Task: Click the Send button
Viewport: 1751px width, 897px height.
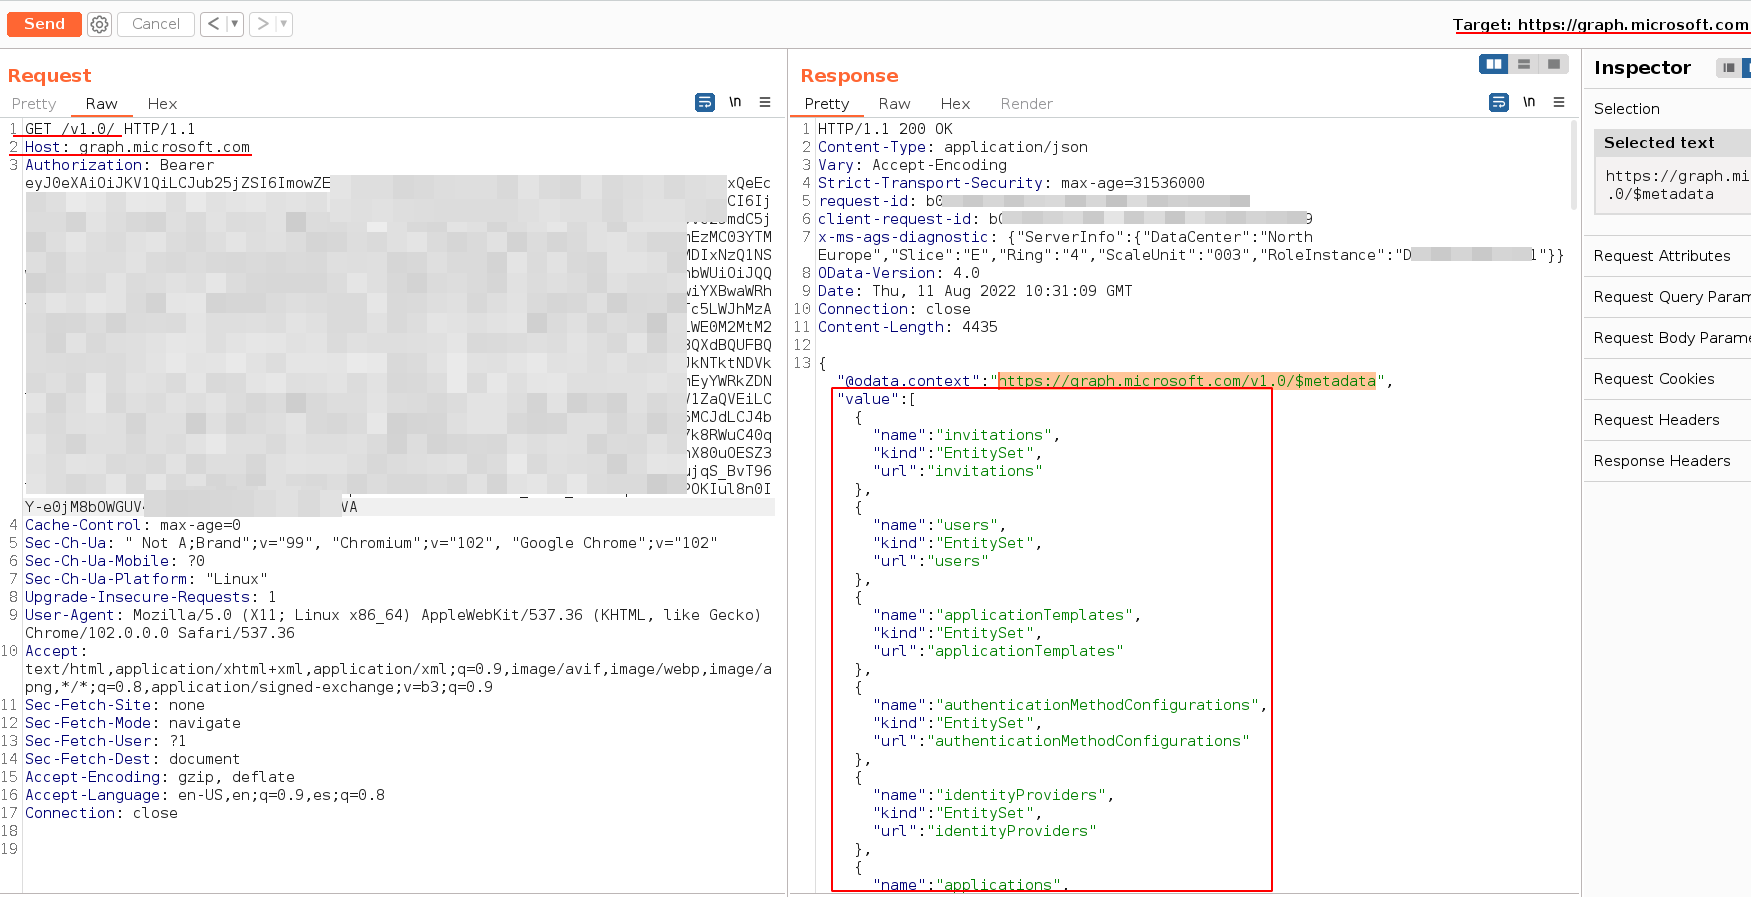Action: click(x=44, y=24)
